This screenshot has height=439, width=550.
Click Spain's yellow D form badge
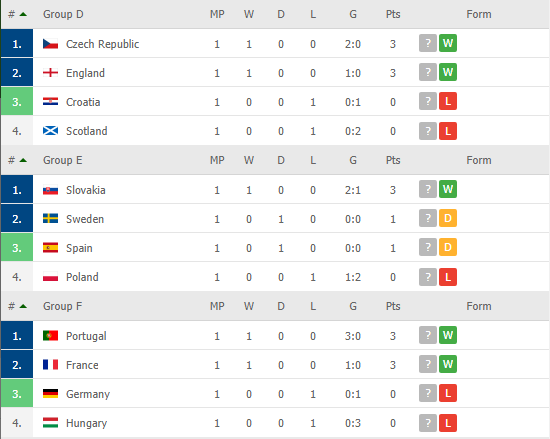pyautogui.click(x=448, y=247)
